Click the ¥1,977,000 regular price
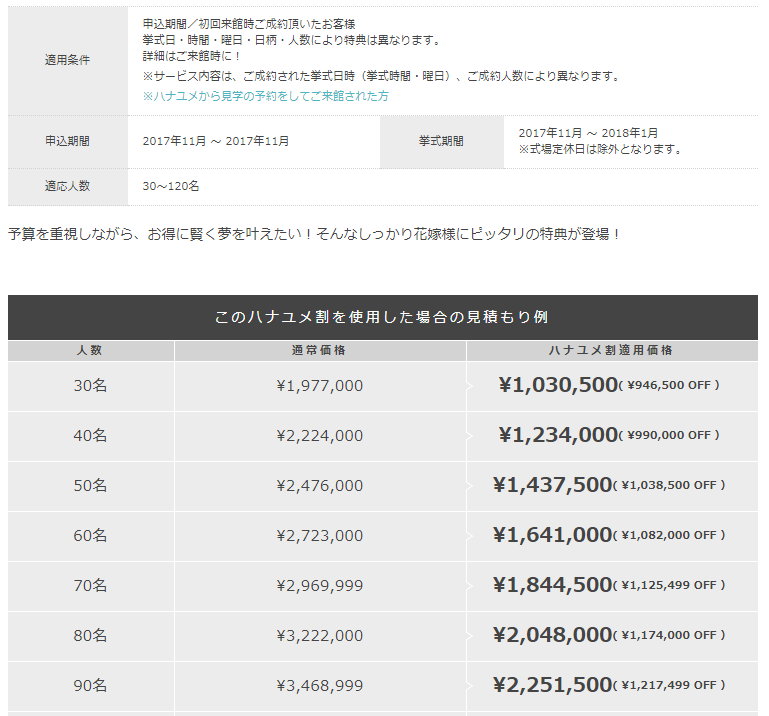Screen dimensions: 769x716 (320, 386)
